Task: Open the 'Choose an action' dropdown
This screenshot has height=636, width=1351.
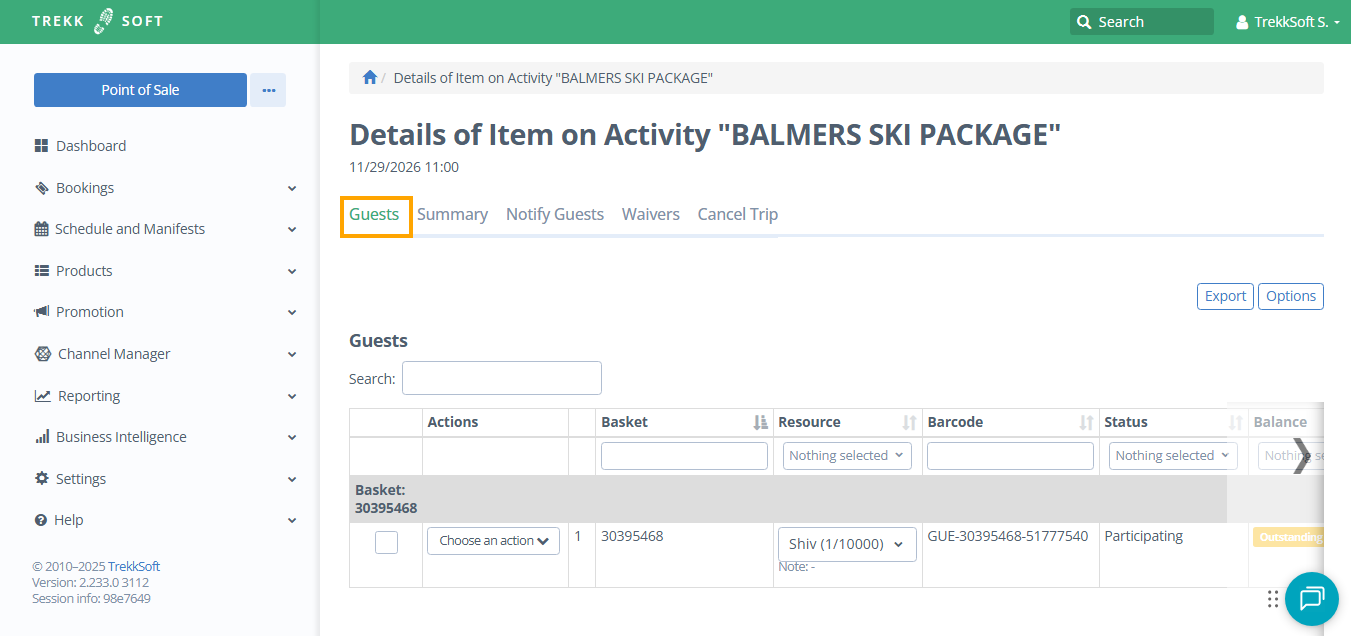Action: 493,541
